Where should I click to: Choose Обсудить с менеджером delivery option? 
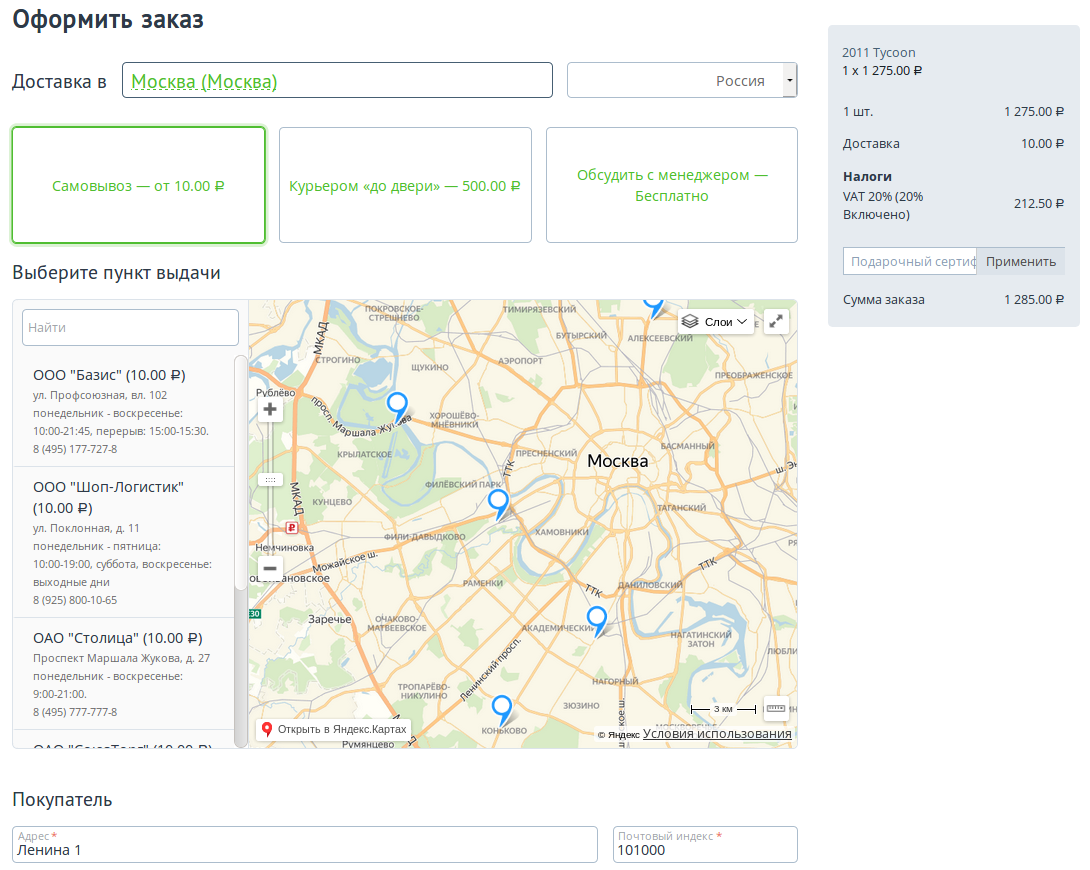click(x=672, y=185)
